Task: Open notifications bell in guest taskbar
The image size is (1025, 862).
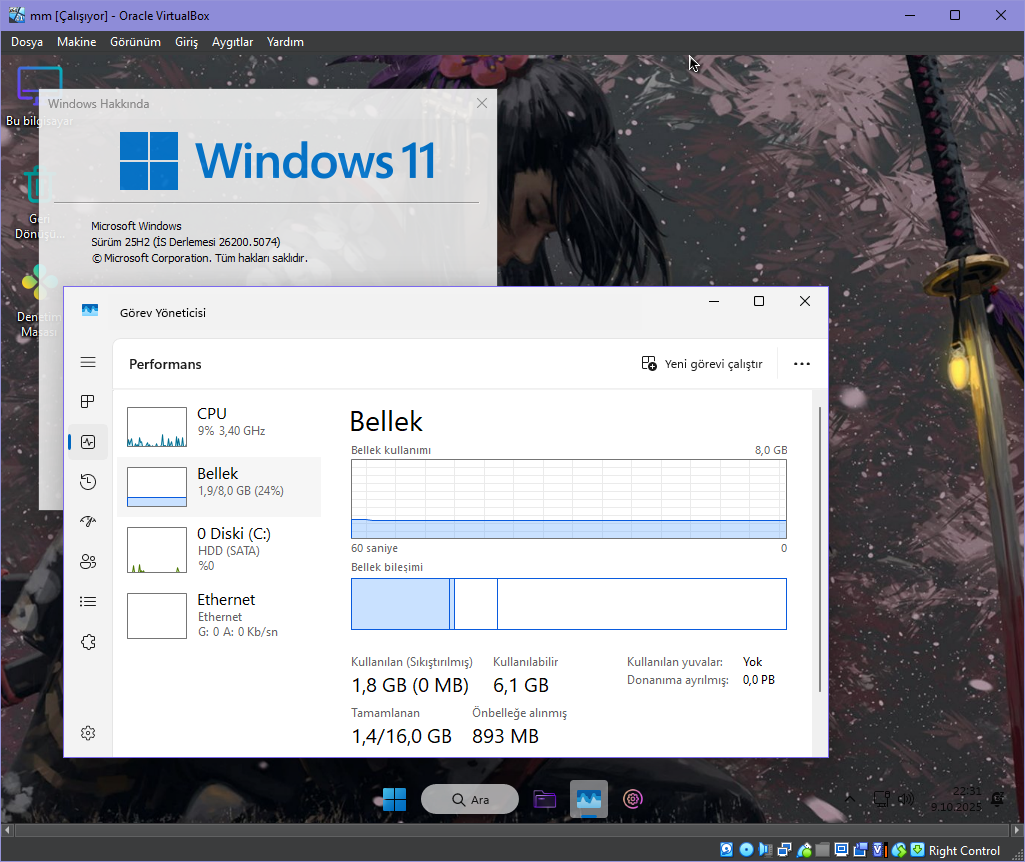Action: click(998, 799)
